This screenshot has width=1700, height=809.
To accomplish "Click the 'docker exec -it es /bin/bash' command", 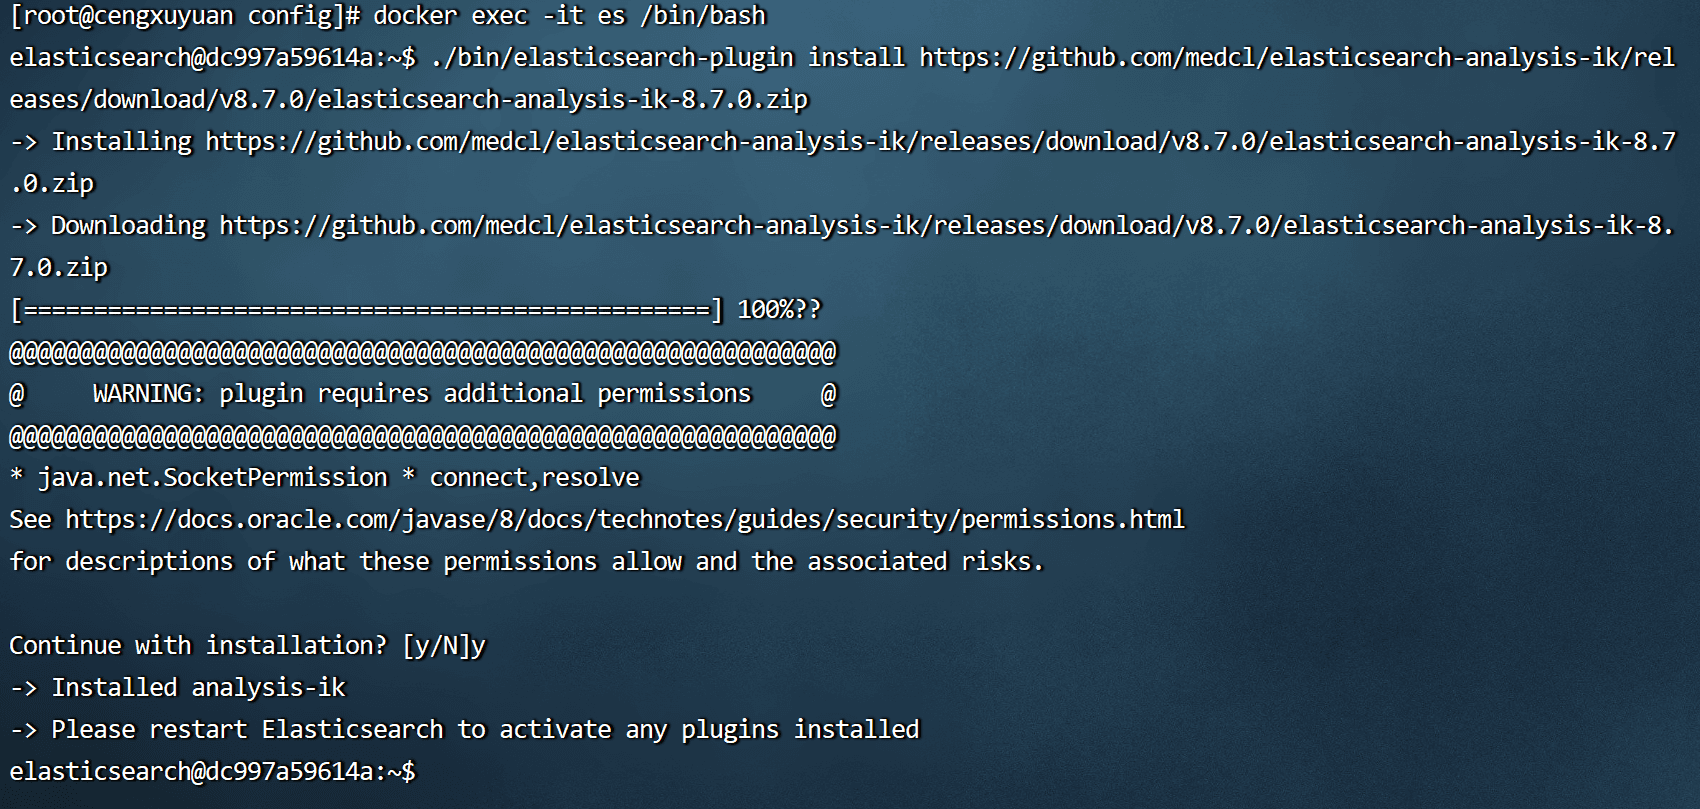I will (x=570, y=16).
